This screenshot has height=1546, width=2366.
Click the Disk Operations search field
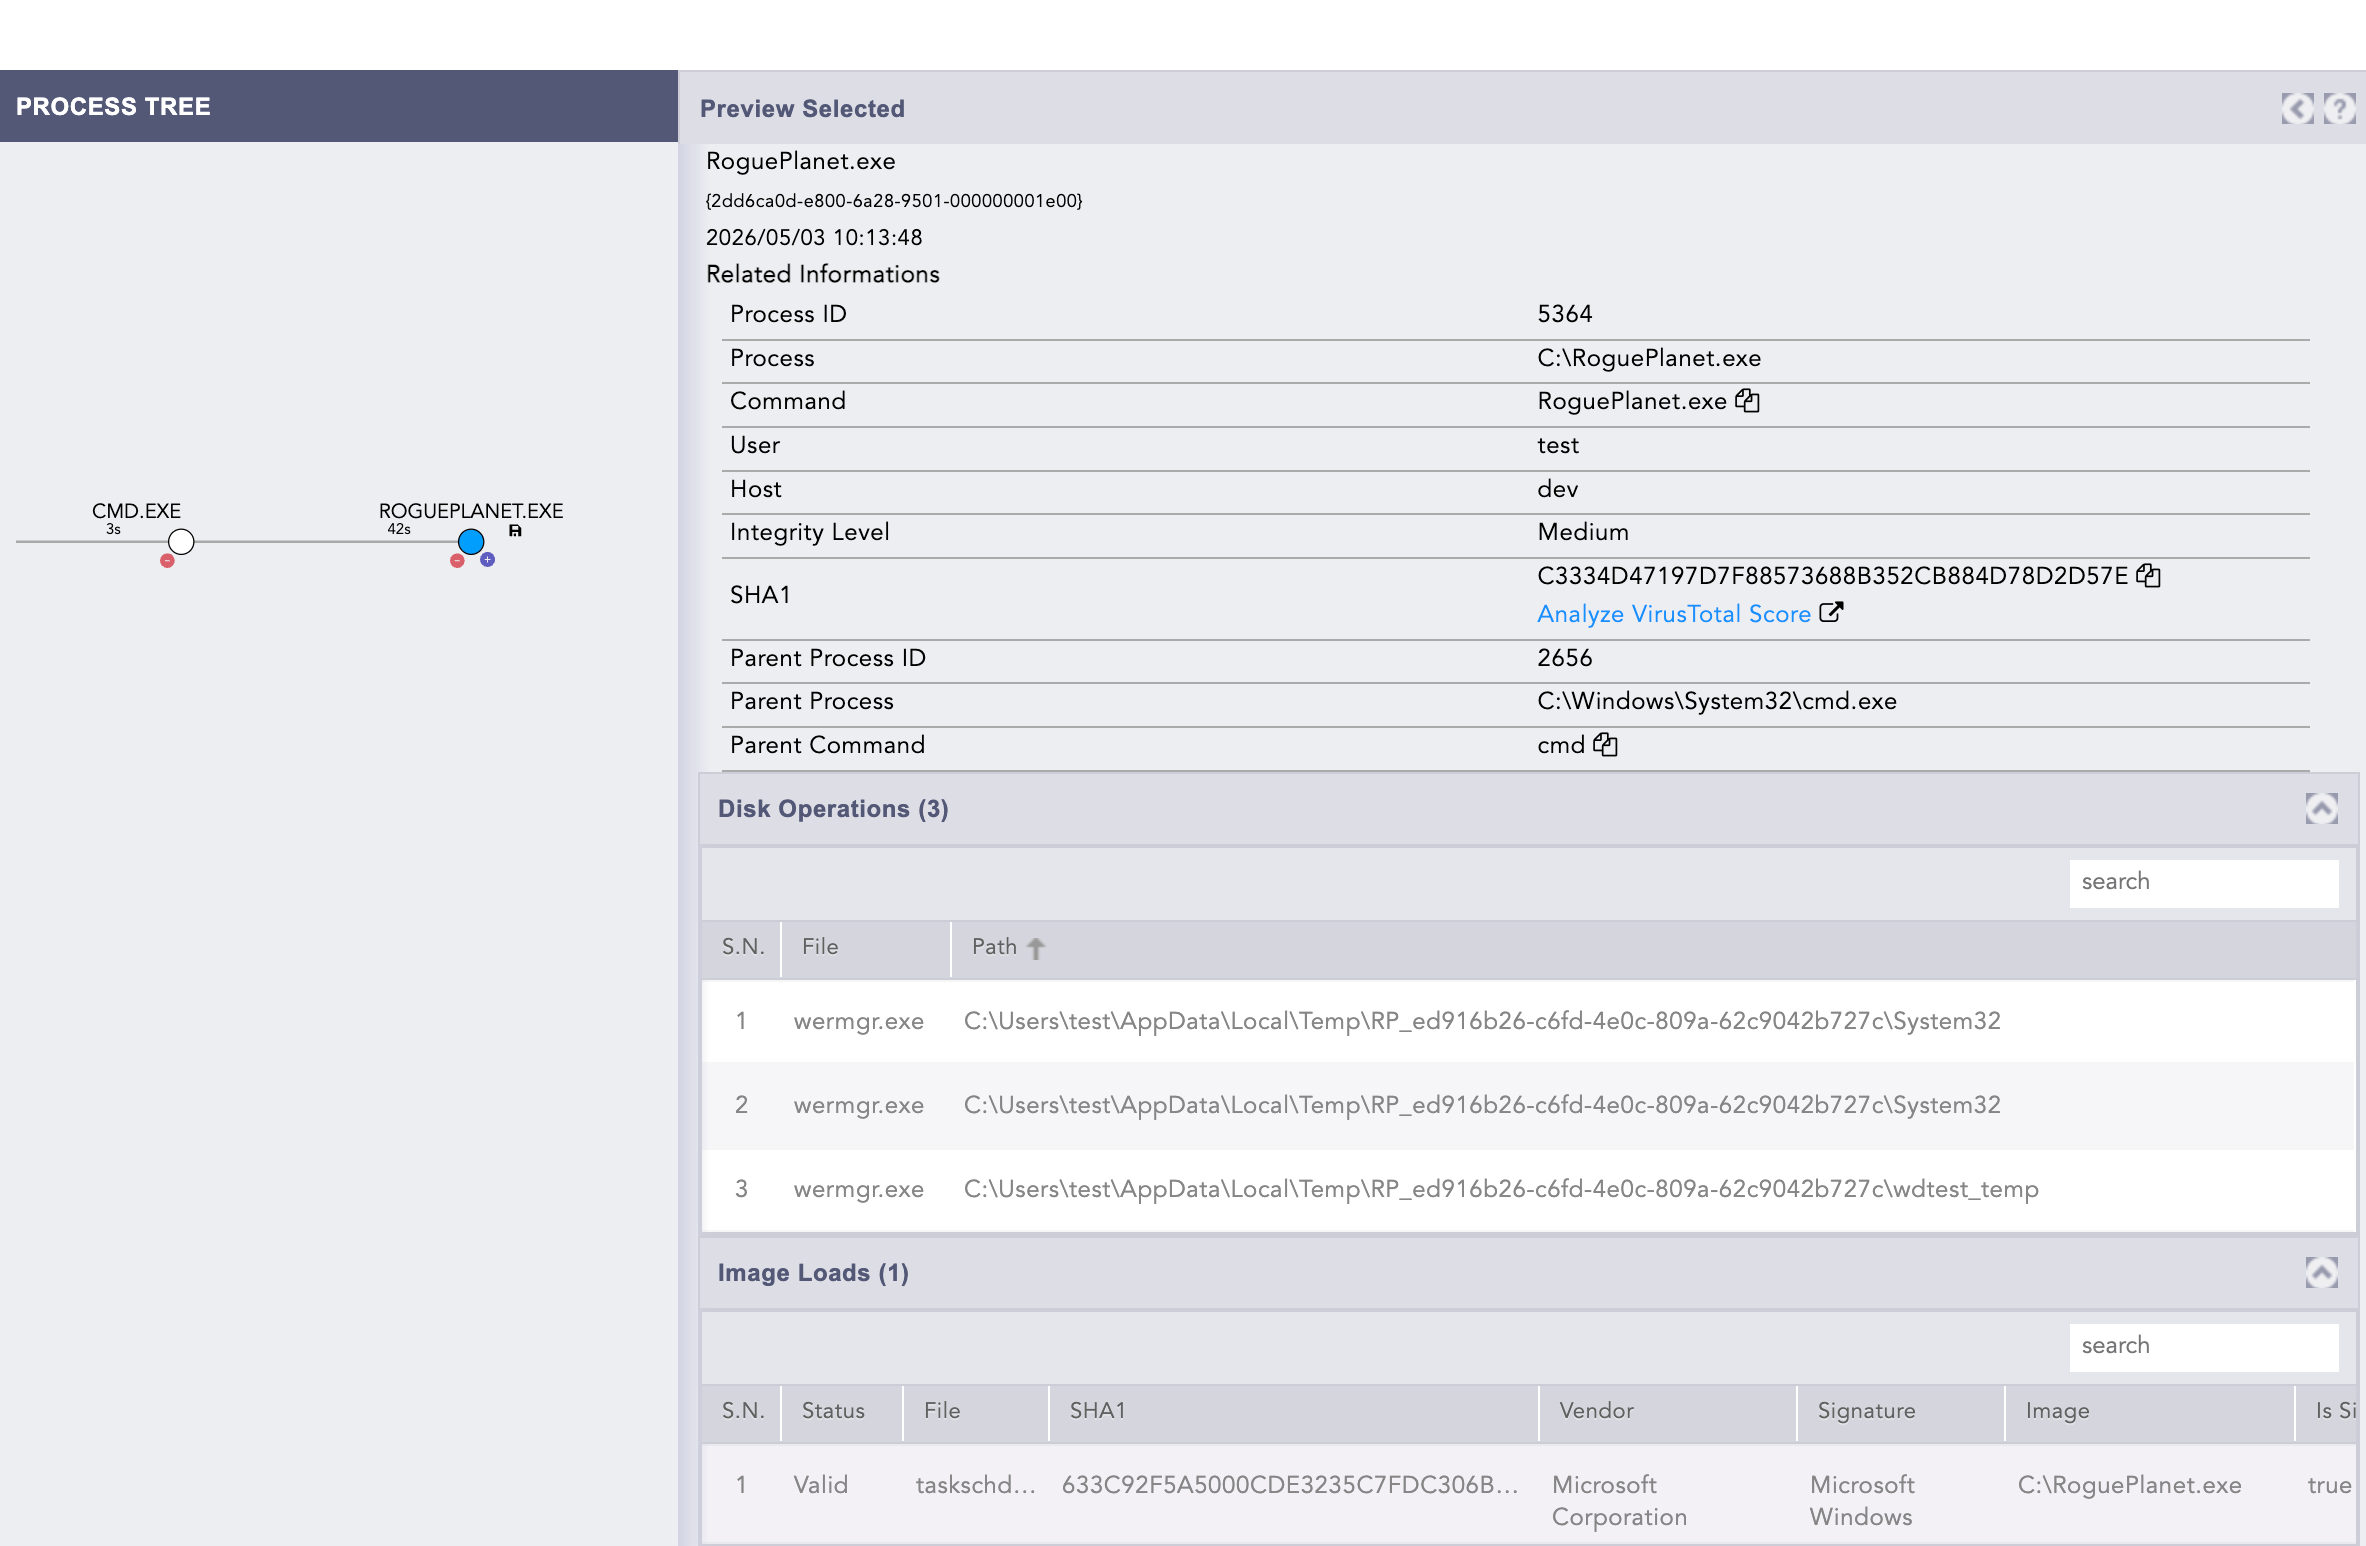[2203, 882]
